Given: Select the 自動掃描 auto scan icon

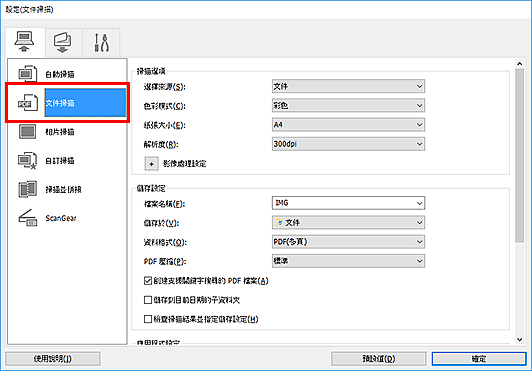Looking at the screenshot, I should 27,74.
